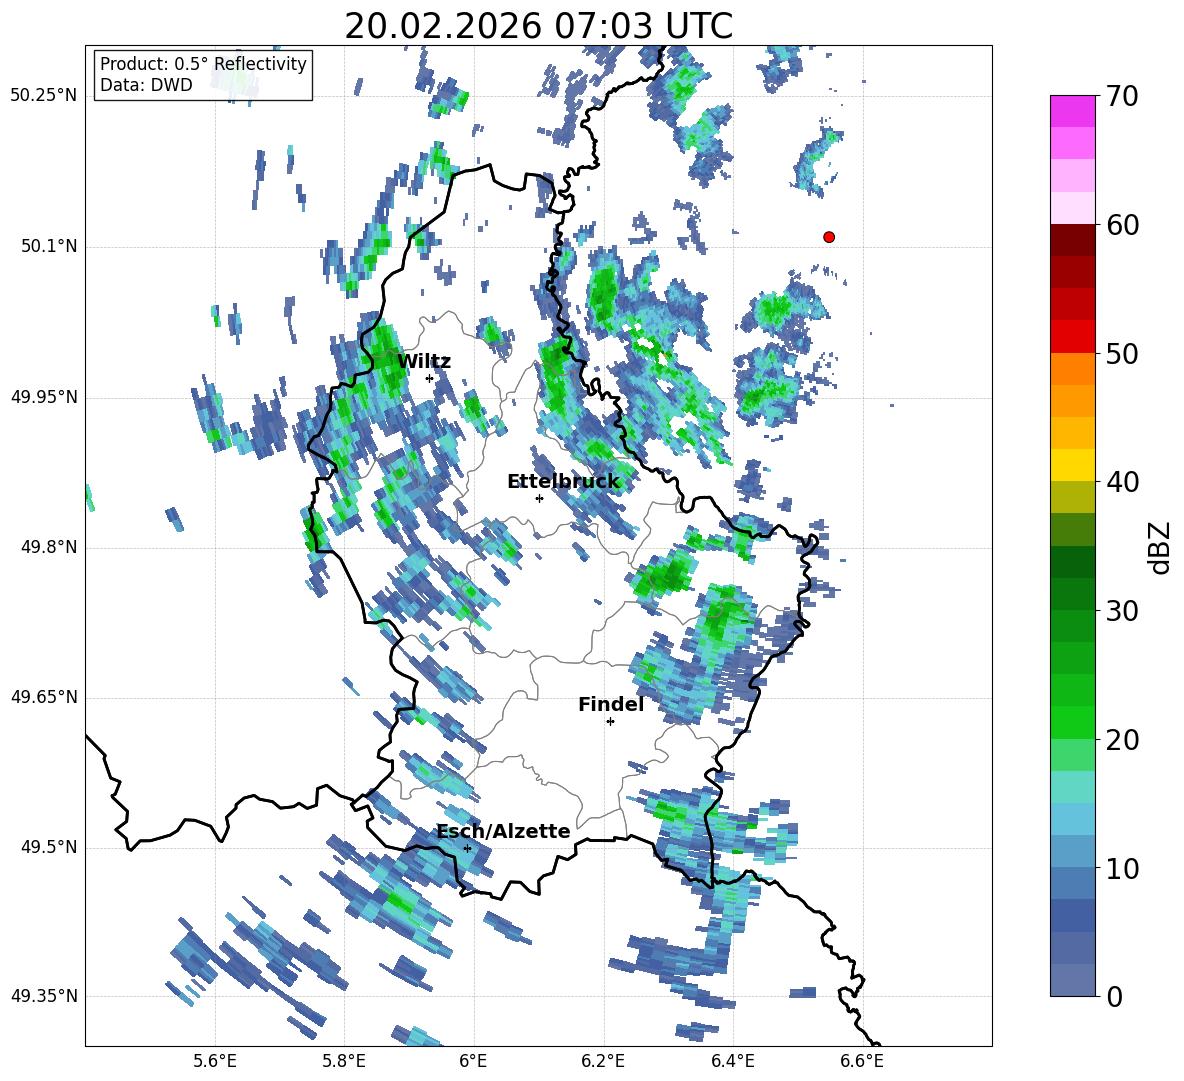
Task: Click the 5.6°E longitude label
Action: (215, 1061)
